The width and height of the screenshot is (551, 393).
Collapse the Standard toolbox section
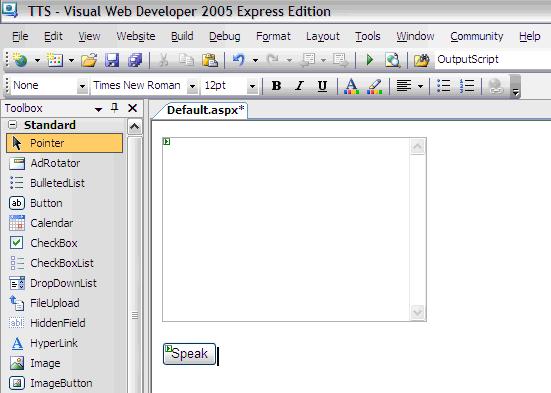pyautogui.click(x=12, y=124)
